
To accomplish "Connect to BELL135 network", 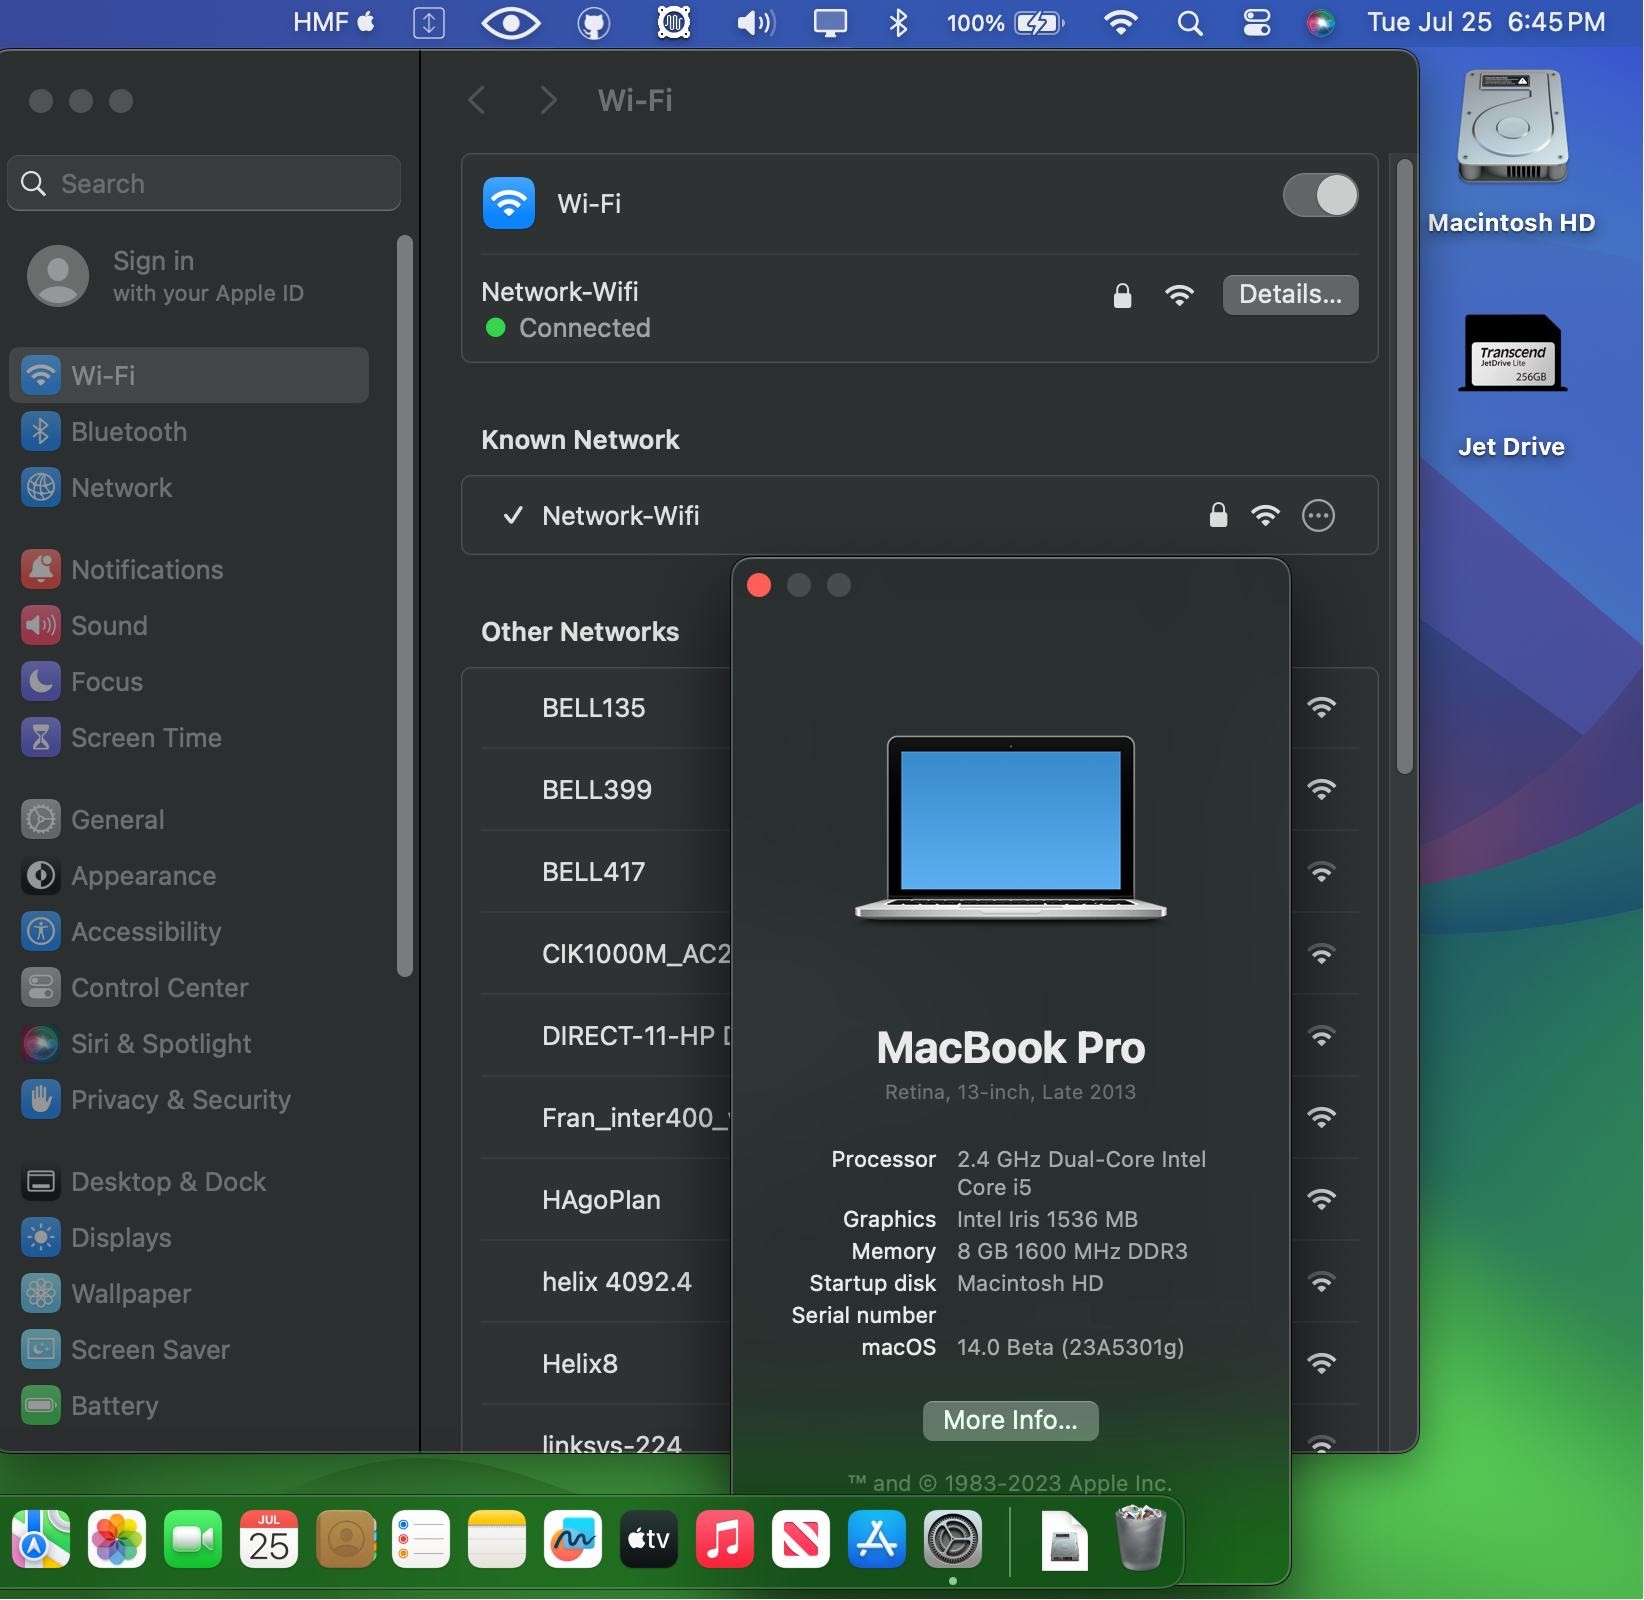I will 594,707.
